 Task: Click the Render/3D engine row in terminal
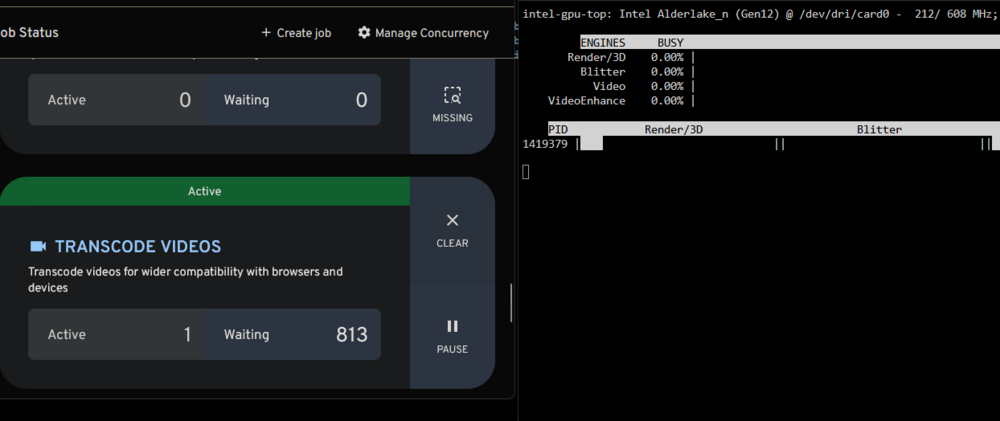coord(630,57)
